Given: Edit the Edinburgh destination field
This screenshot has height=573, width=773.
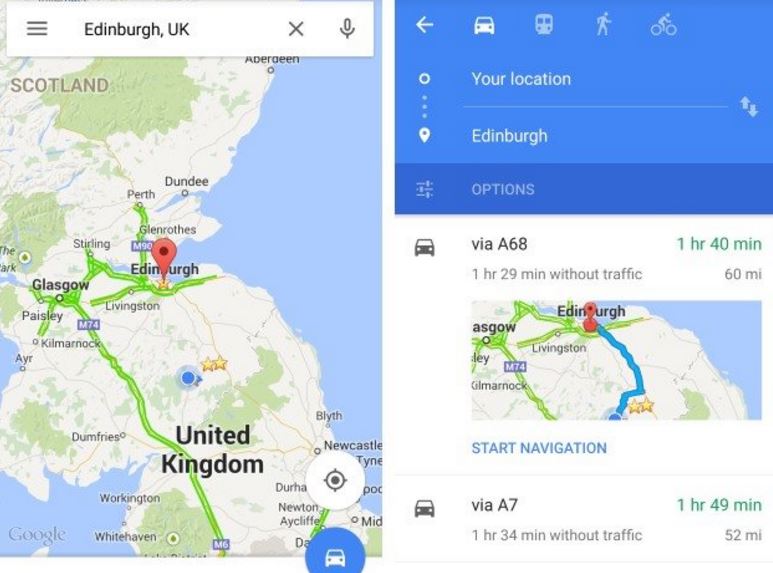Looking at the screenshot, I should [x=595, y=136].
